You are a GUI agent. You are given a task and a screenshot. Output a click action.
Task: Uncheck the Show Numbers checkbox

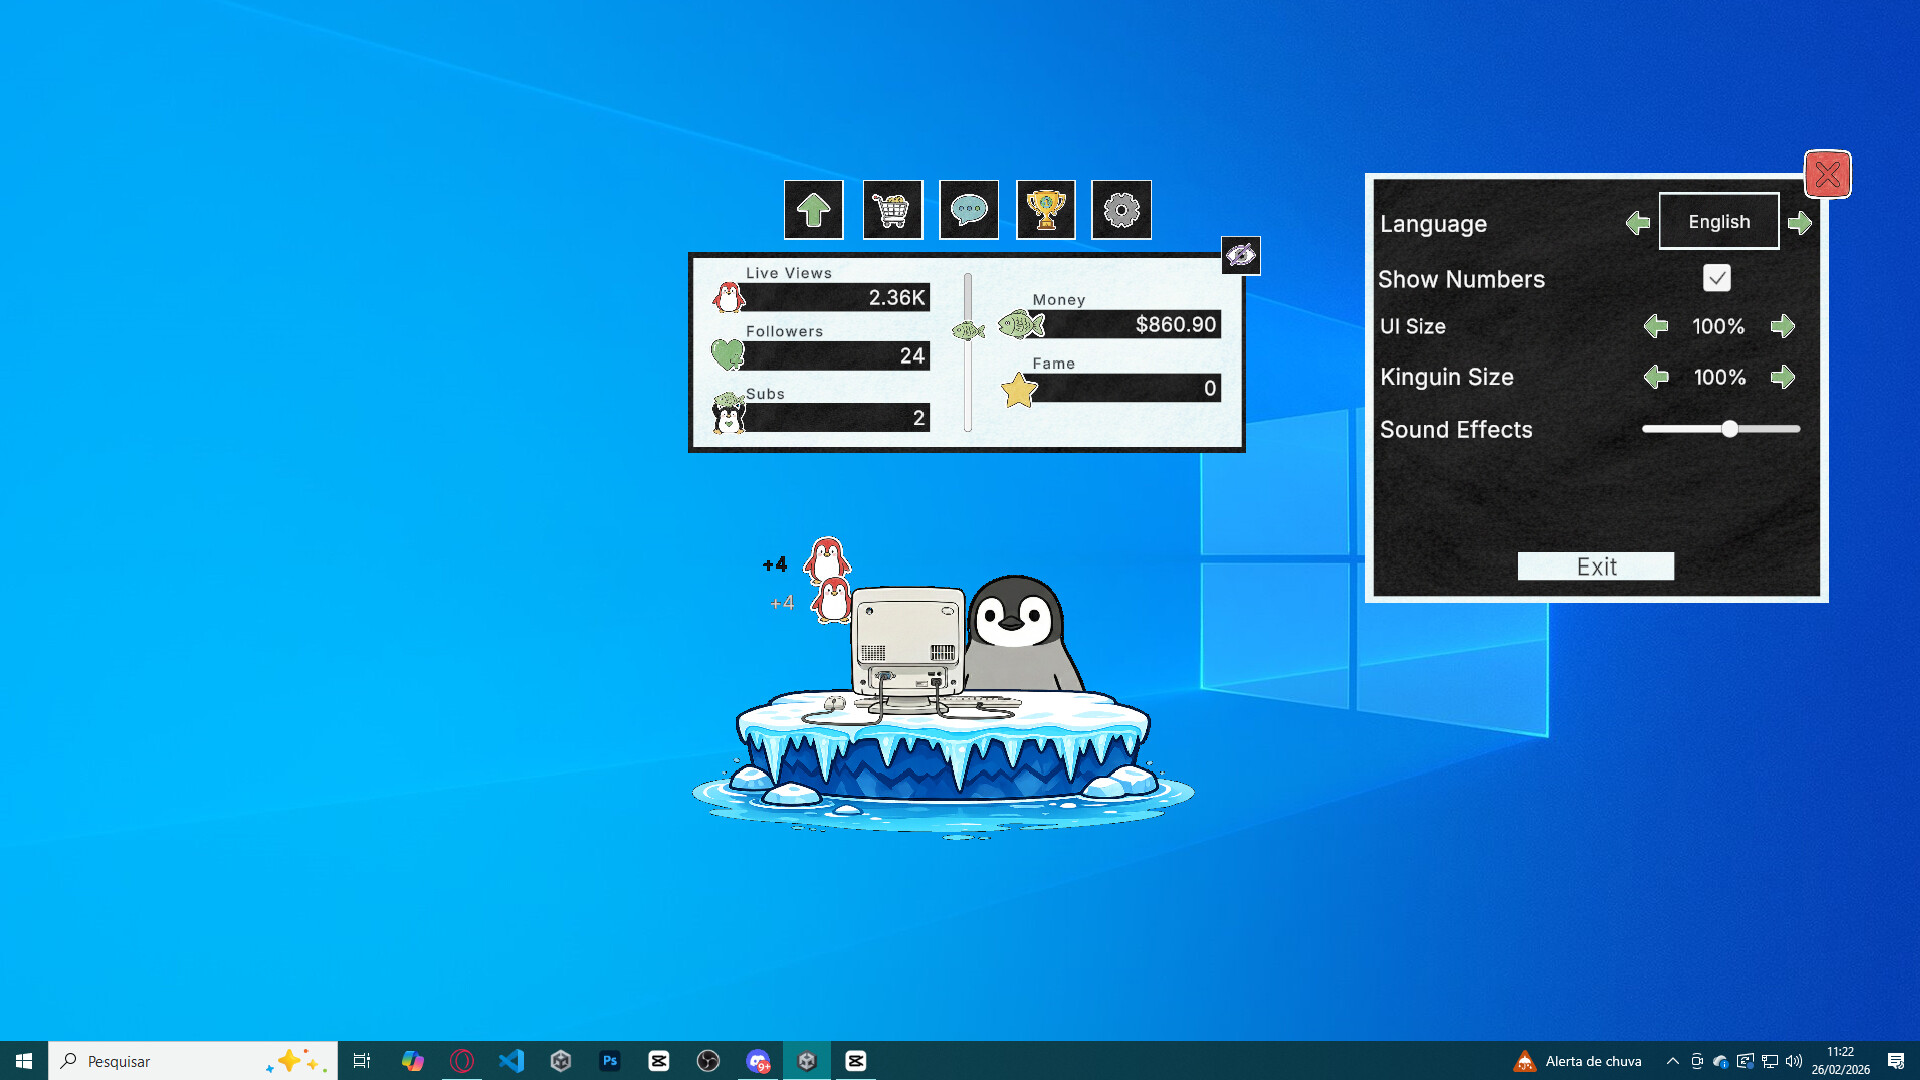click(1717, 278)
